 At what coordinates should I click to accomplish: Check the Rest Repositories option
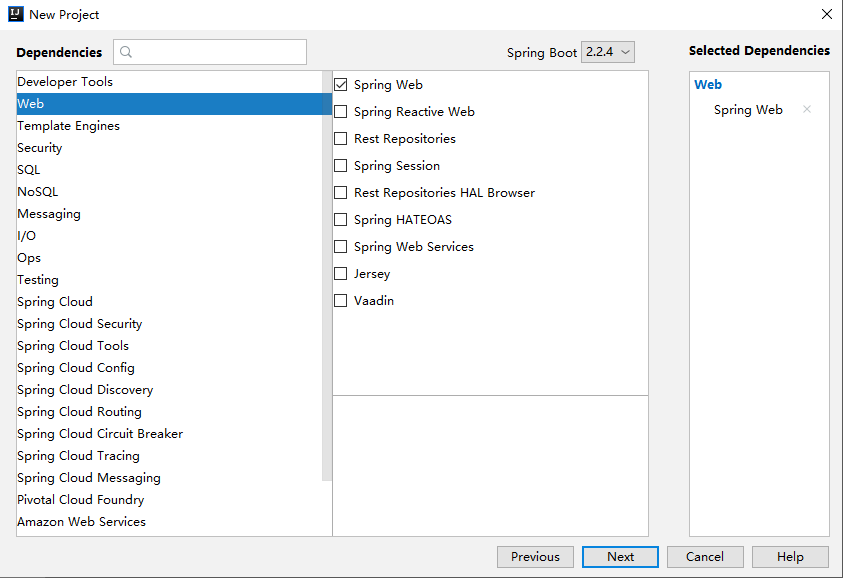pyautogui.click(x=340, y=138)
